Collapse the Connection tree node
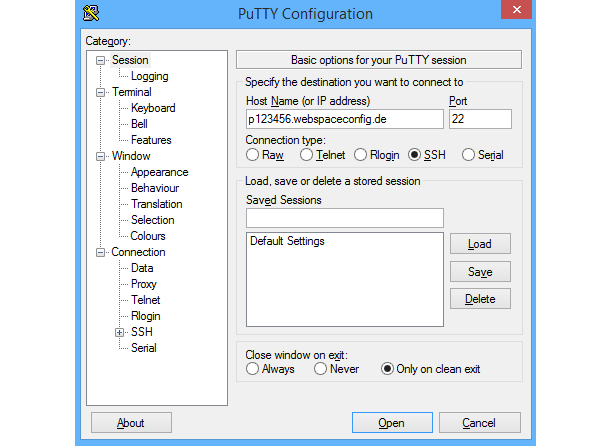Viewport: 610px width, 446px height. click(100, 253)
